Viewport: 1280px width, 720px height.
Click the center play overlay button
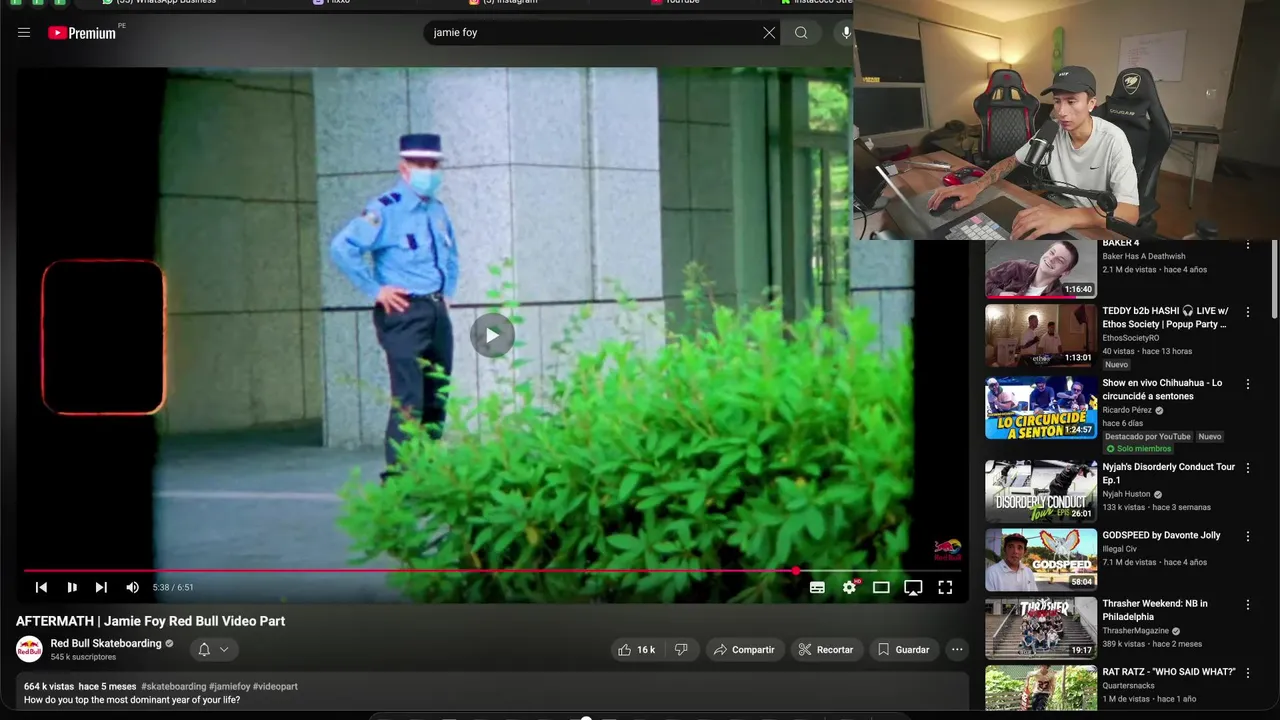click(492, 335)
